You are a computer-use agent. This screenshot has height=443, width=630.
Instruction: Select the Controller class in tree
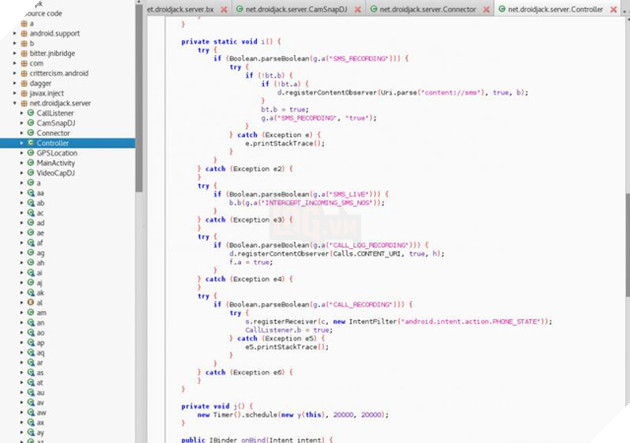pyautogui.click(x=56, y=143)
